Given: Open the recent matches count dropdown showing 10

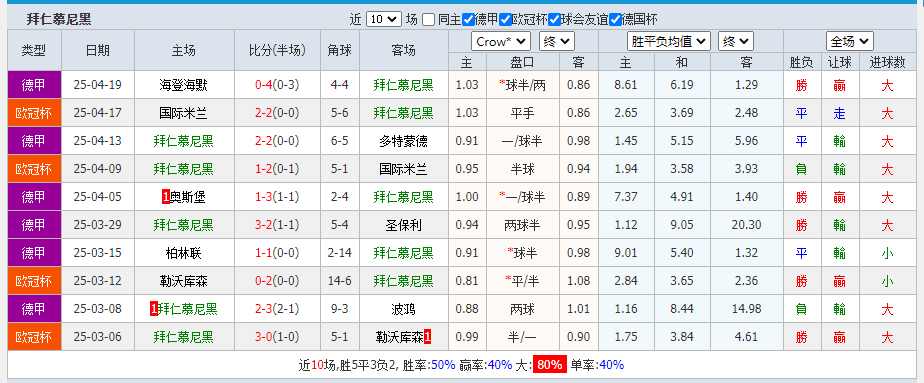Looking at the screenshot, I should (384, 19).
